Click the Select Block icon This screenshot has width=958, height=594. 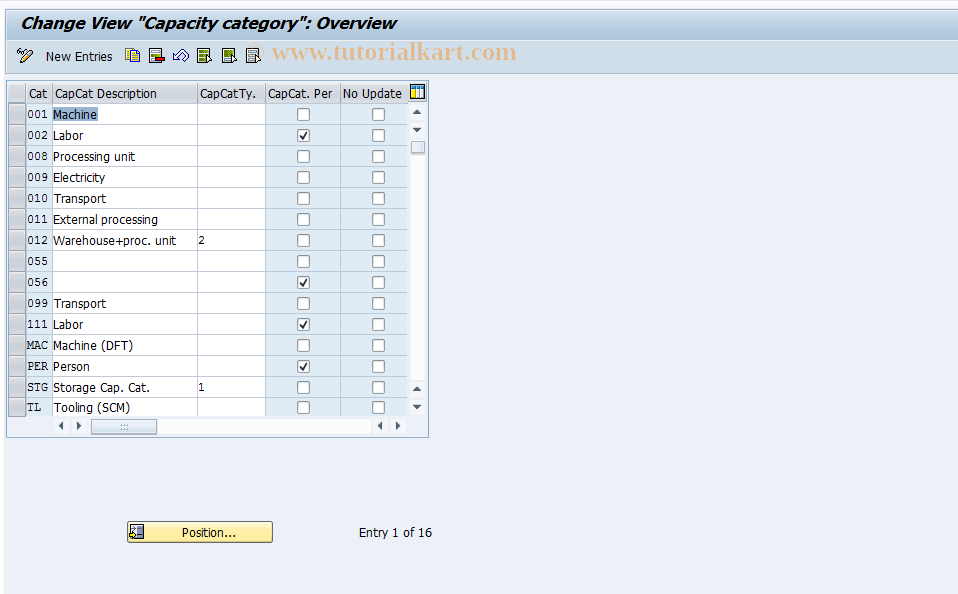[229, 56]
